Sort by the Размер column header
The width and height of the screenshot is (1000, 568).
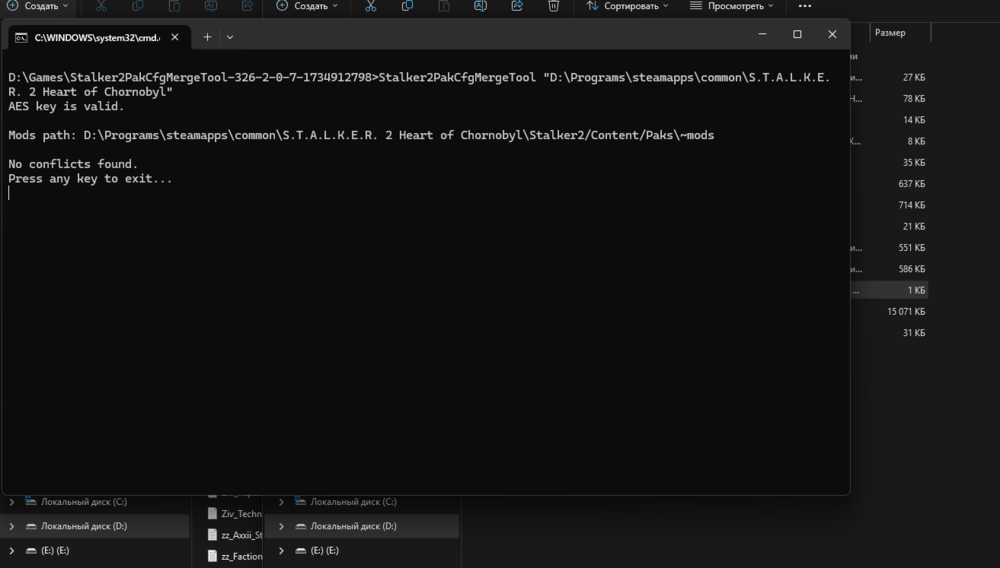pos(890,33)
